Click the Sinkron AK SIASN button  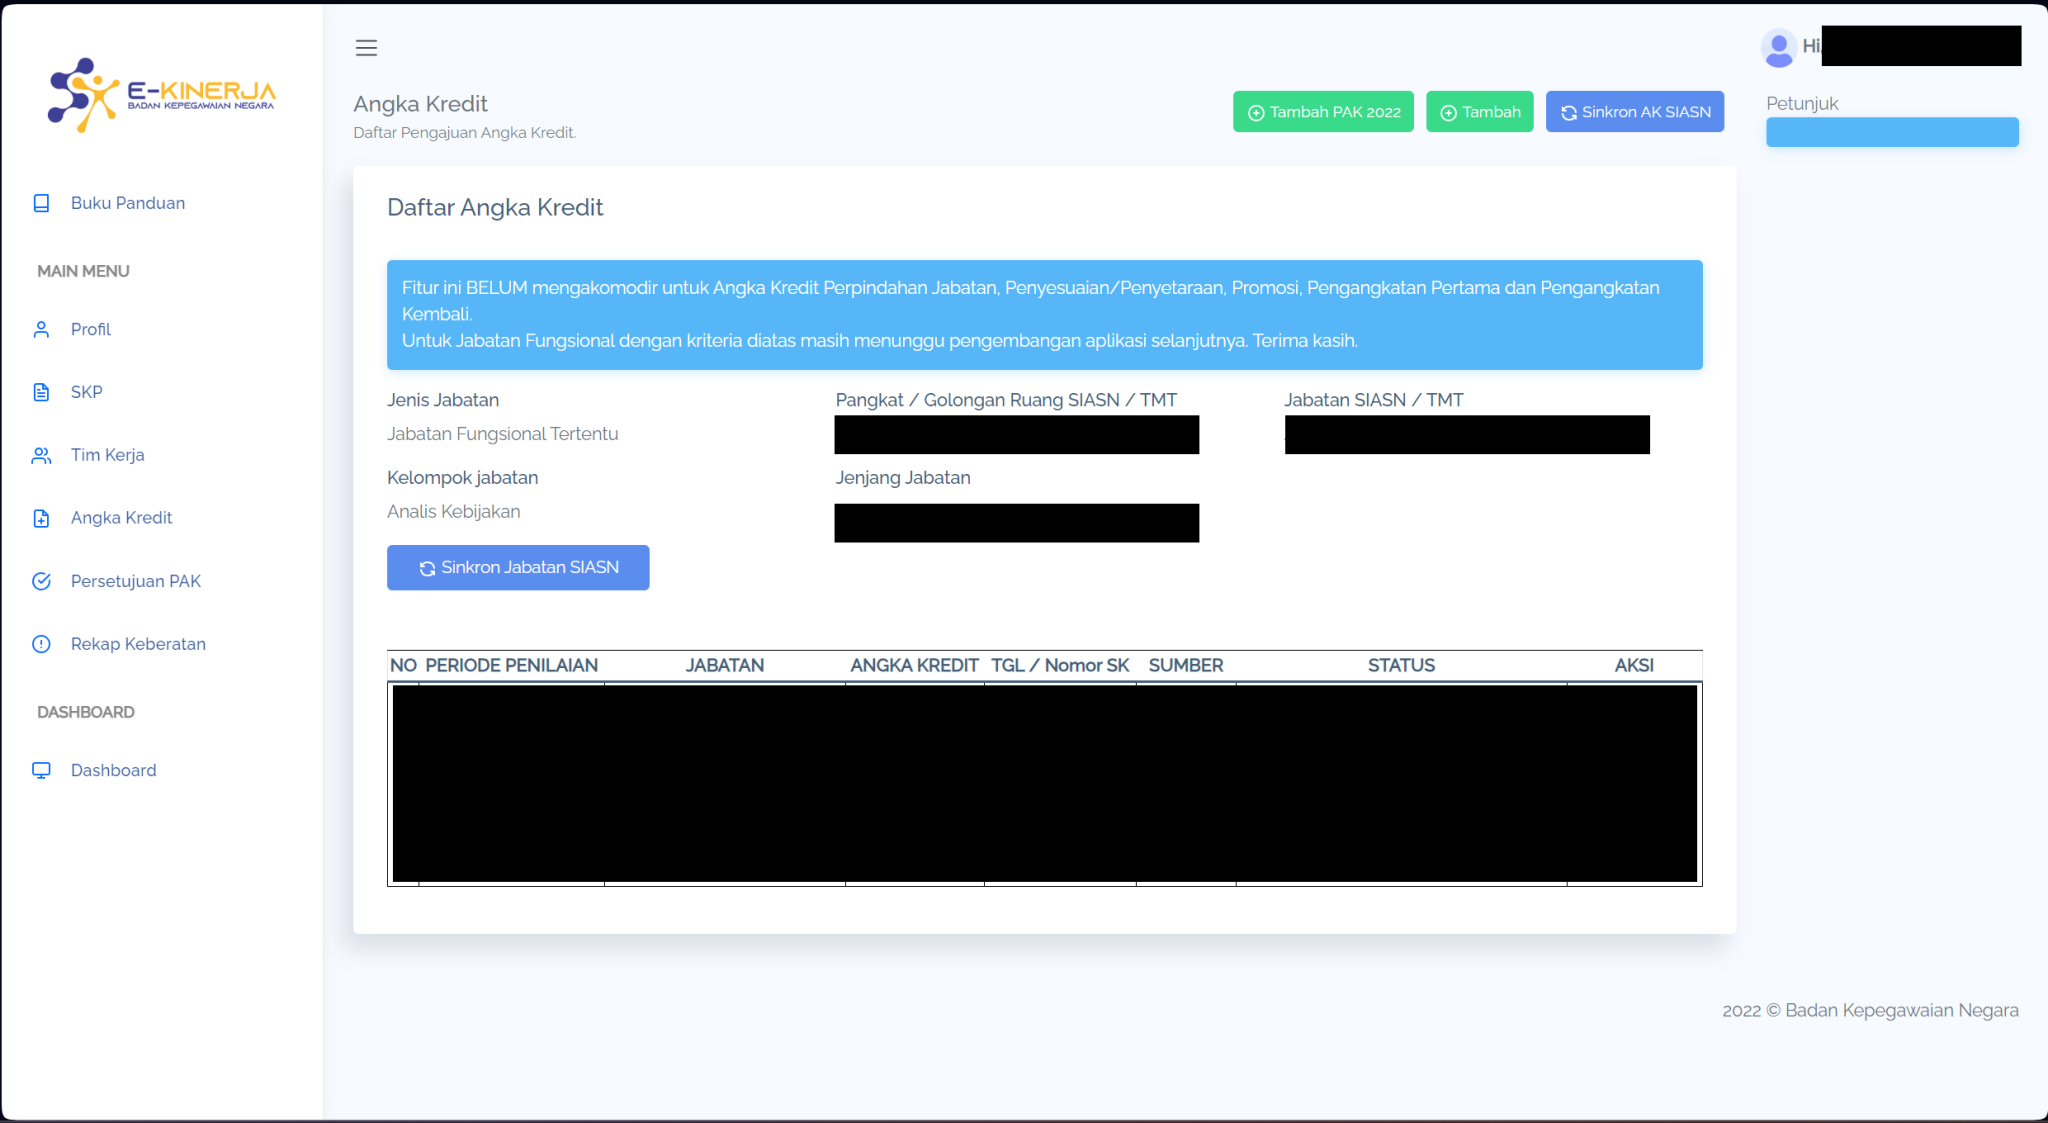[1634, 112]
